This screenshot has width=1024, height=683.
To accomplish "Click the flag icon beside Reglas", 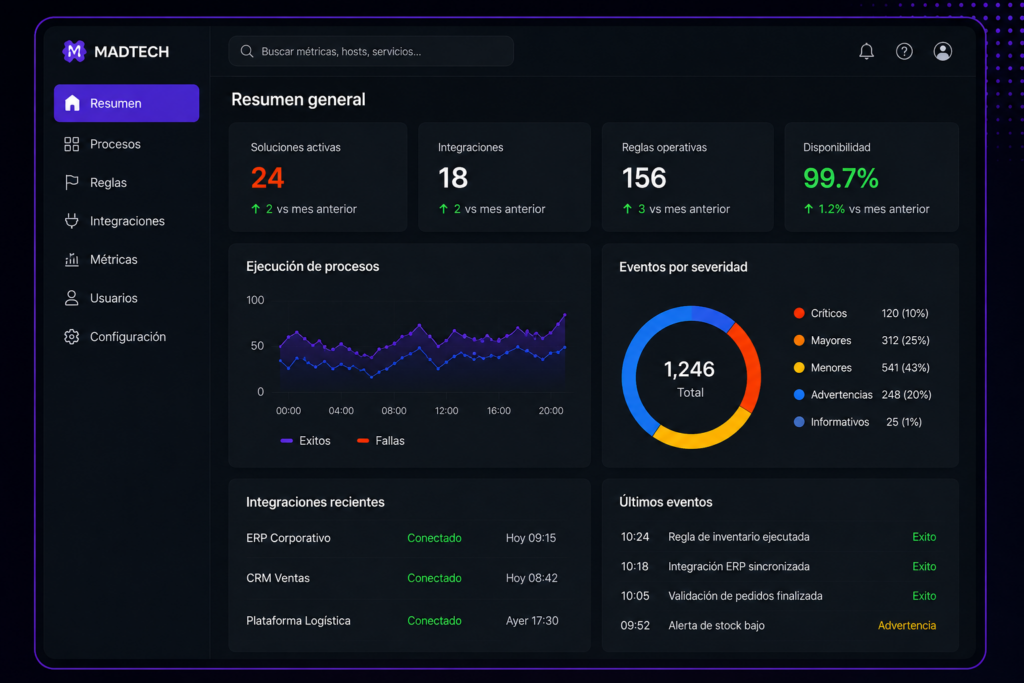I will [x=72, y=183].
